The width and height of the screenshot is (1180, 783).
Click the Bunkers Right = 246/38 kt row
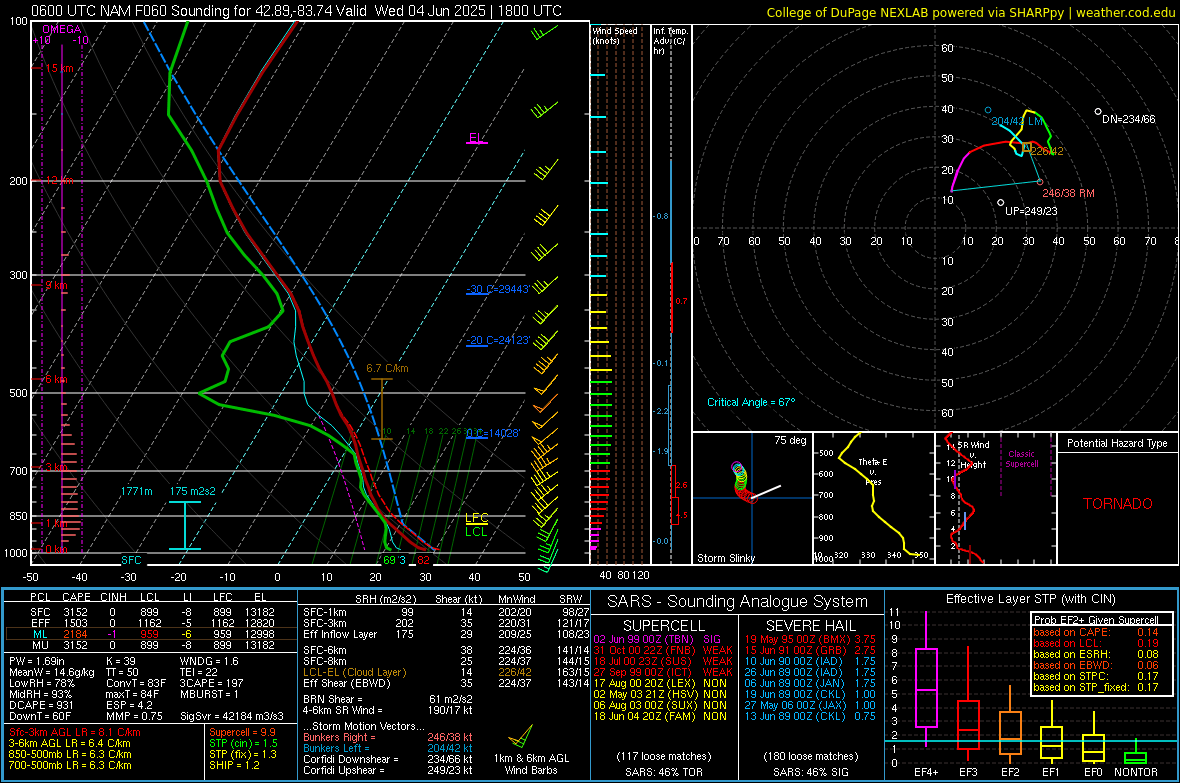click(x=388, y=737)
